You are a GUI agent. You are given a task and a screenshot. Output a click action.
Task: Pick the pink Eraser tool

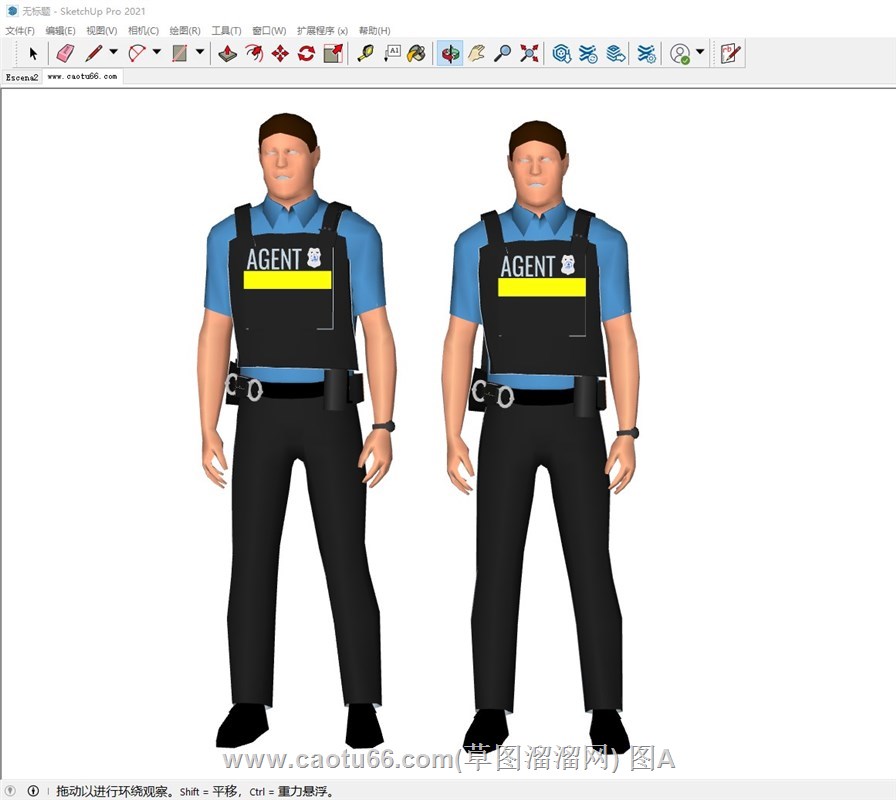click(65, 53)
